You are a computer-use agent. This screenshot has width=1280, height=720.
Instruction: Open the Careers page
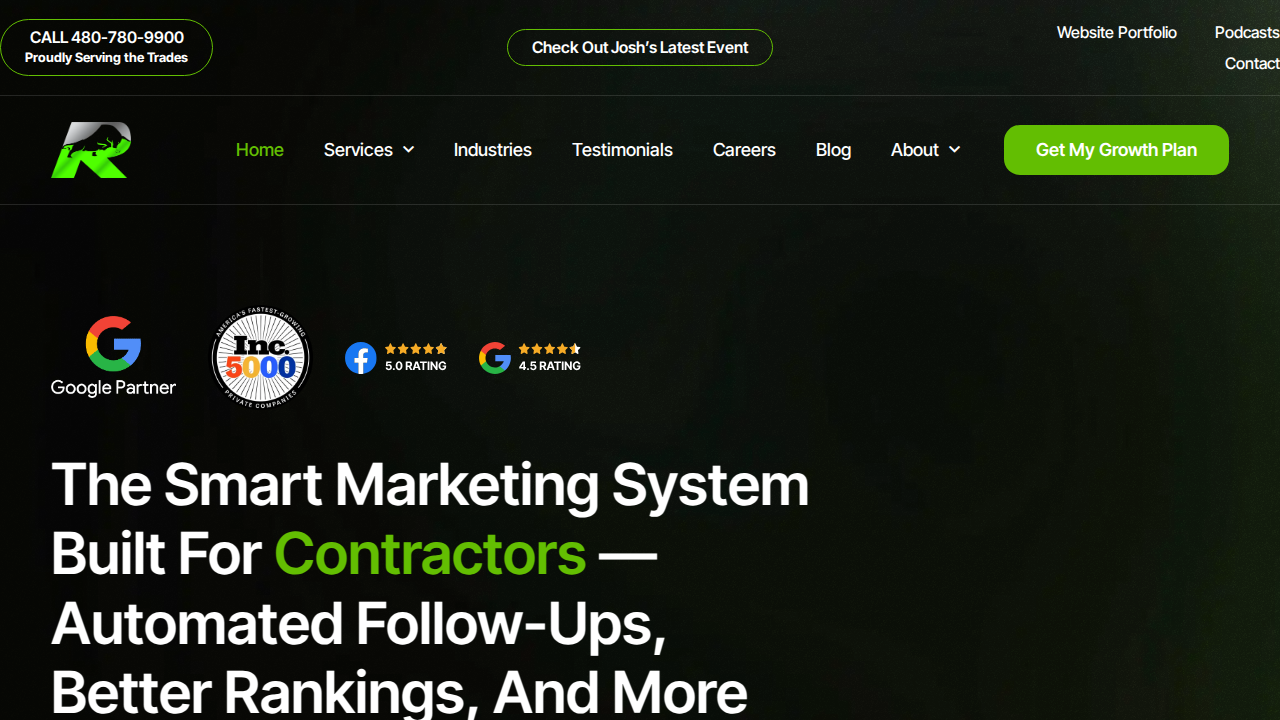(x=744, y=150)
